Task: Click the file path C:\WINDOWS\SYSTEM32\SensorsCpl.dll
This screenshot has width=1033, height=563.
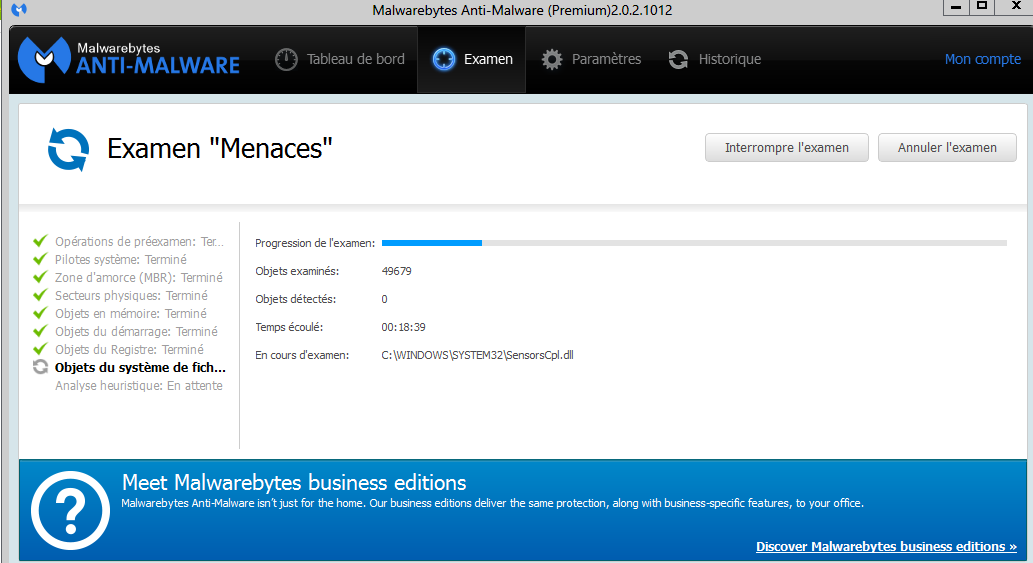Action: point(478,355)
